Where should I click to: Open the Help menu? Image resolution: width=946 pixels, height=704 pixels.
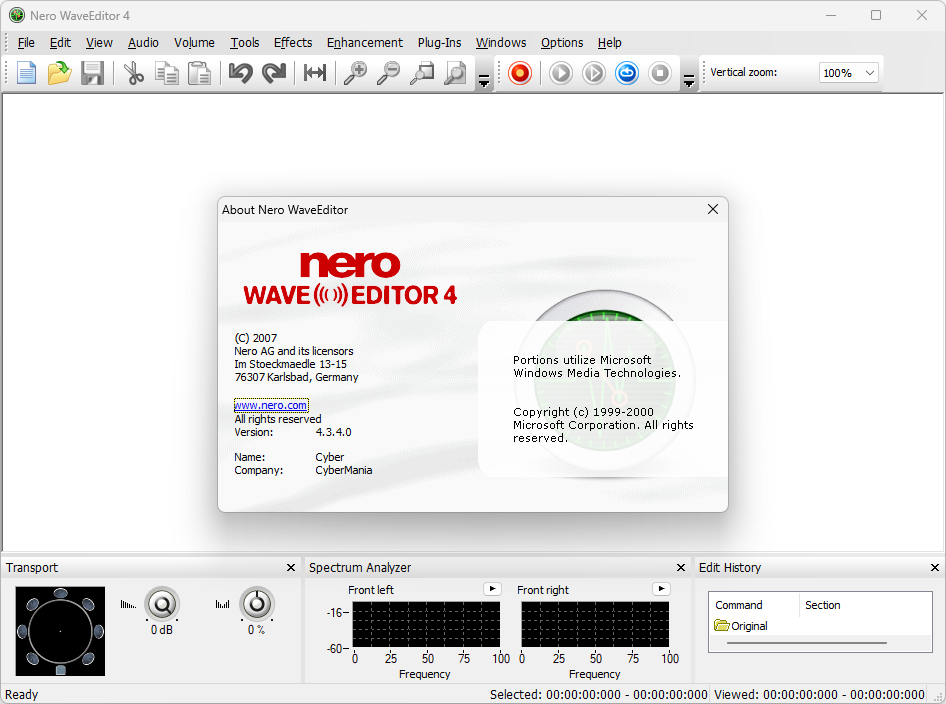coord(609,43)
